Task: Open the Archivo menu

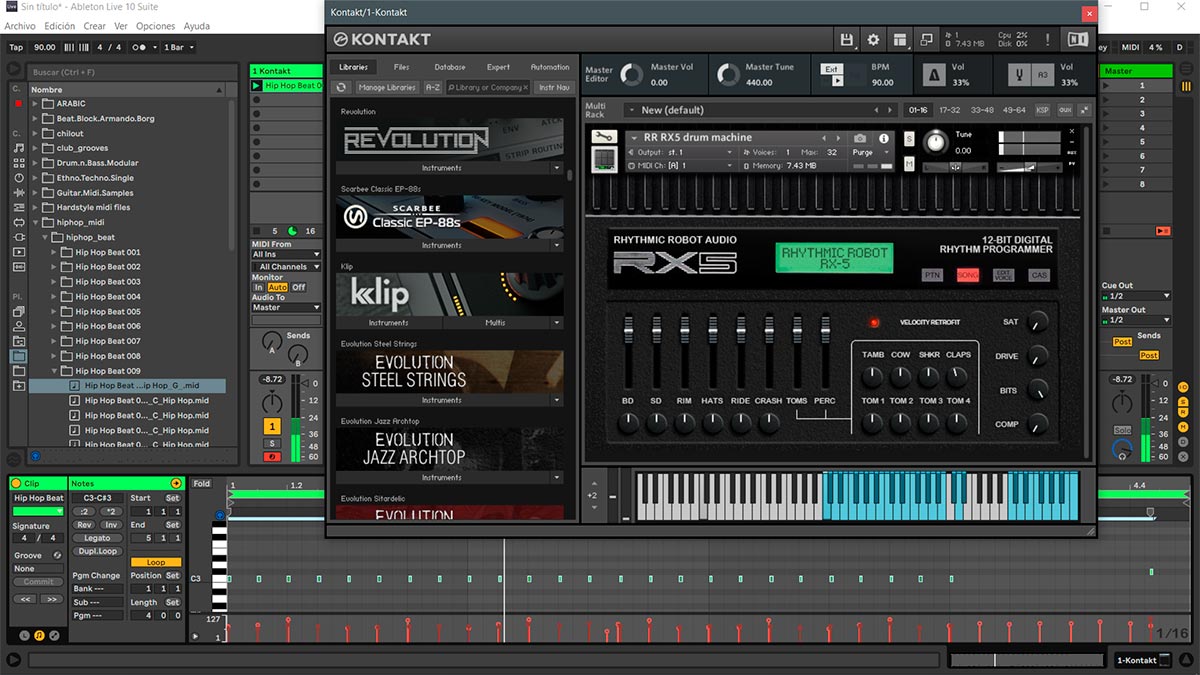Action: click(x=20, y=26)
